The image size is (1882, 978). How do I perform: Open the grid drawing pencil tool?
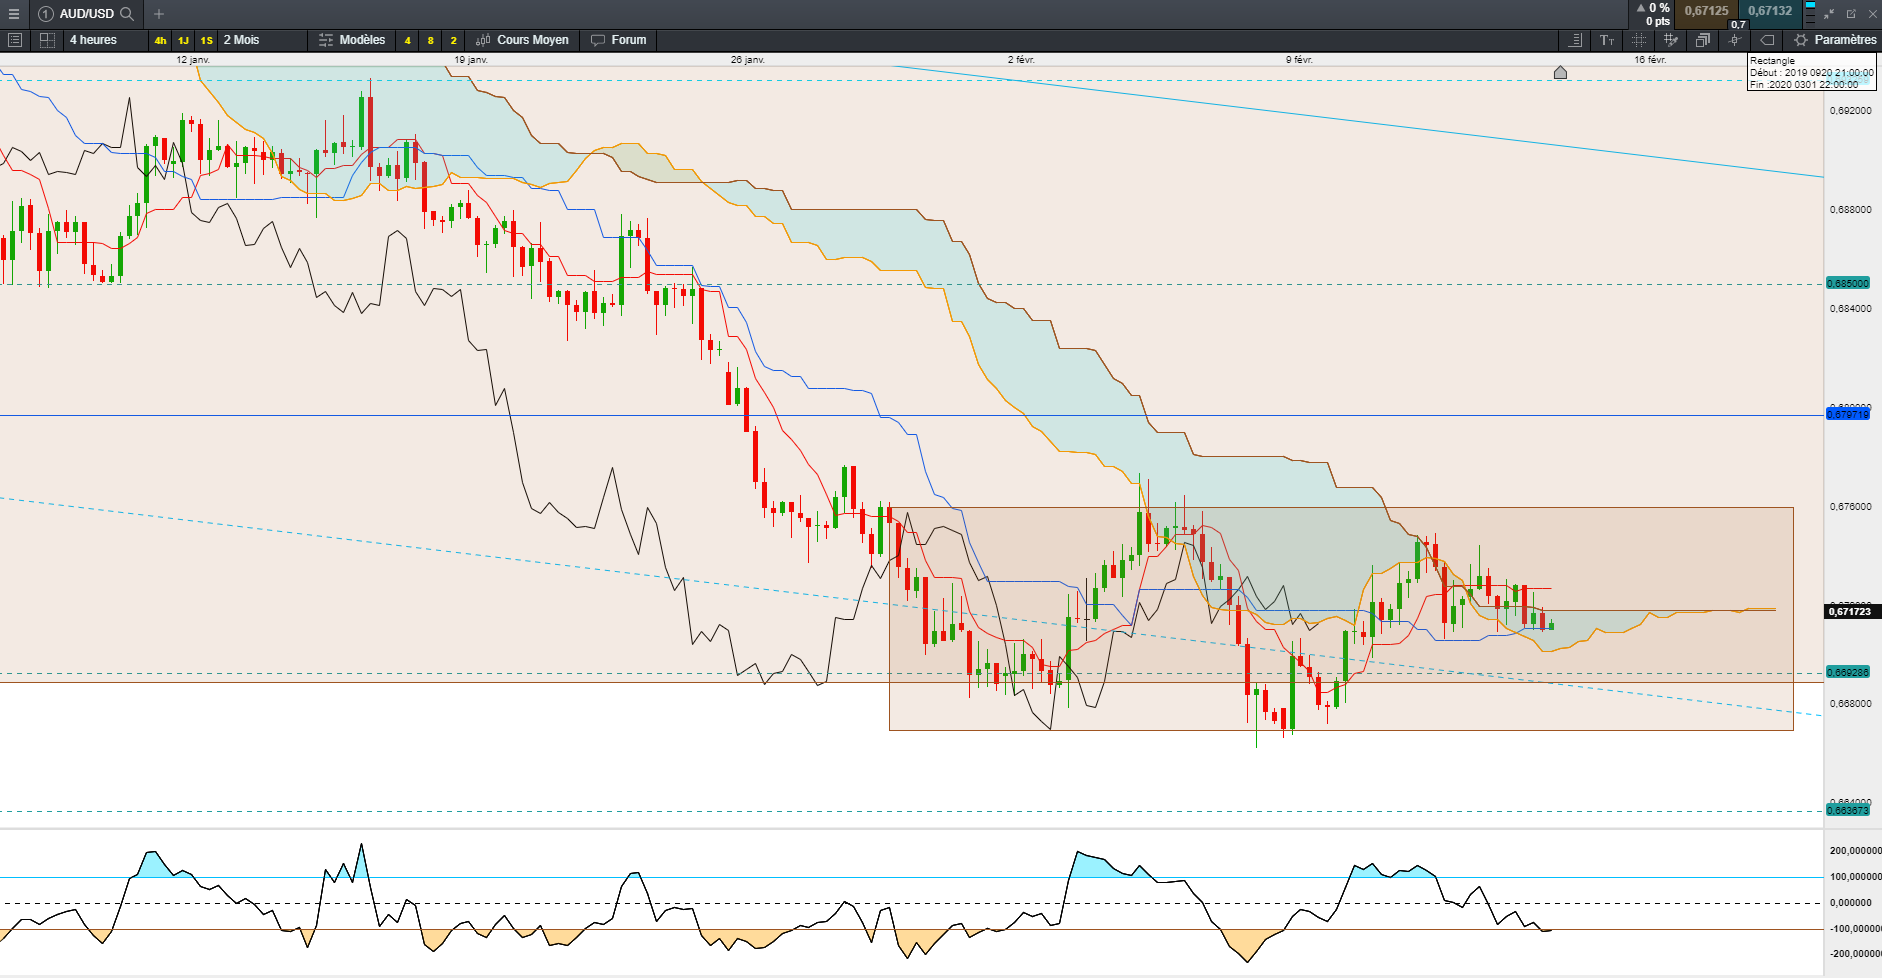(x=1671, y=40)
